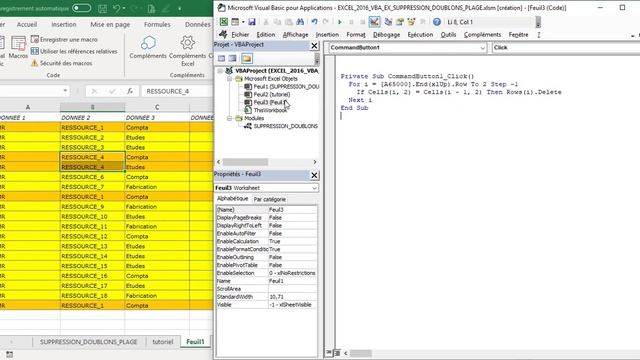Screen dimensions: 640x360
Task: Collapse the Microsoft Excel Objets folder
Action: [x=229, y=78]
